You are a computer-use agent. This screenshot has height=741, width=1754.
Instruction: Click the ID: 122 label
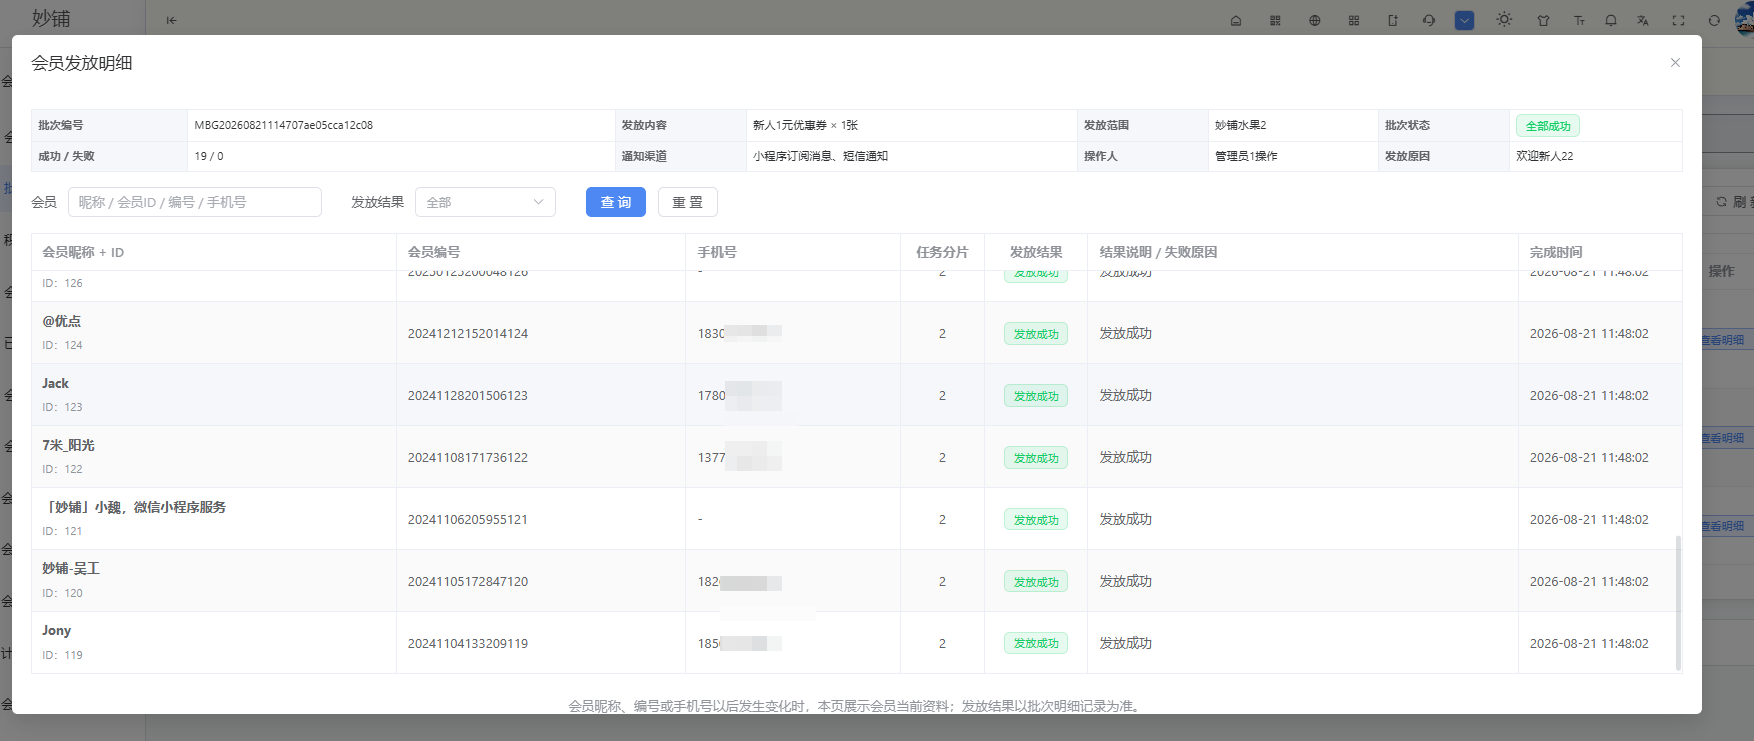(62, 469)
